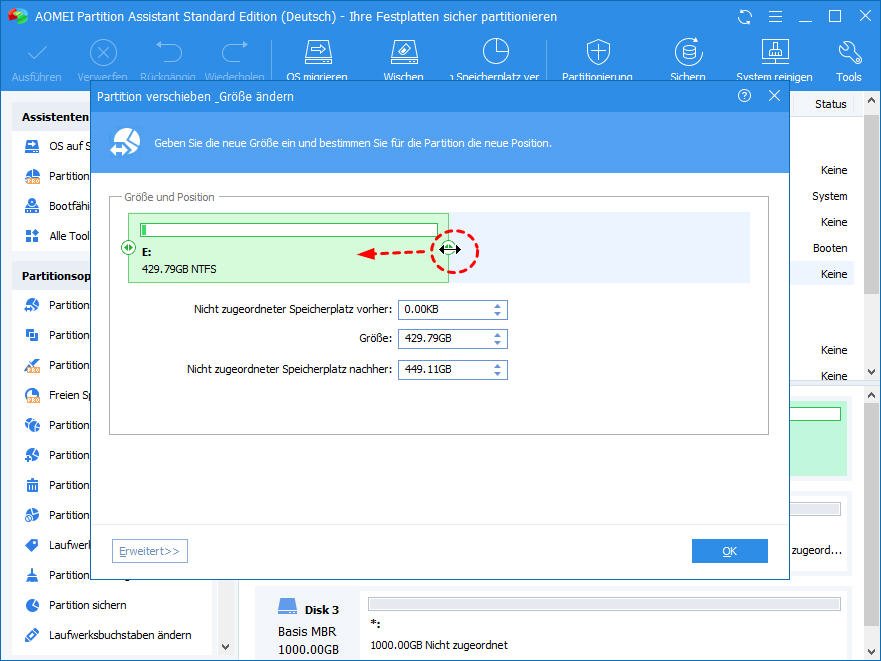881x661 pixels.
Task: Click the Verwerfen toolbar icon
Action: (x=103, y=53)
